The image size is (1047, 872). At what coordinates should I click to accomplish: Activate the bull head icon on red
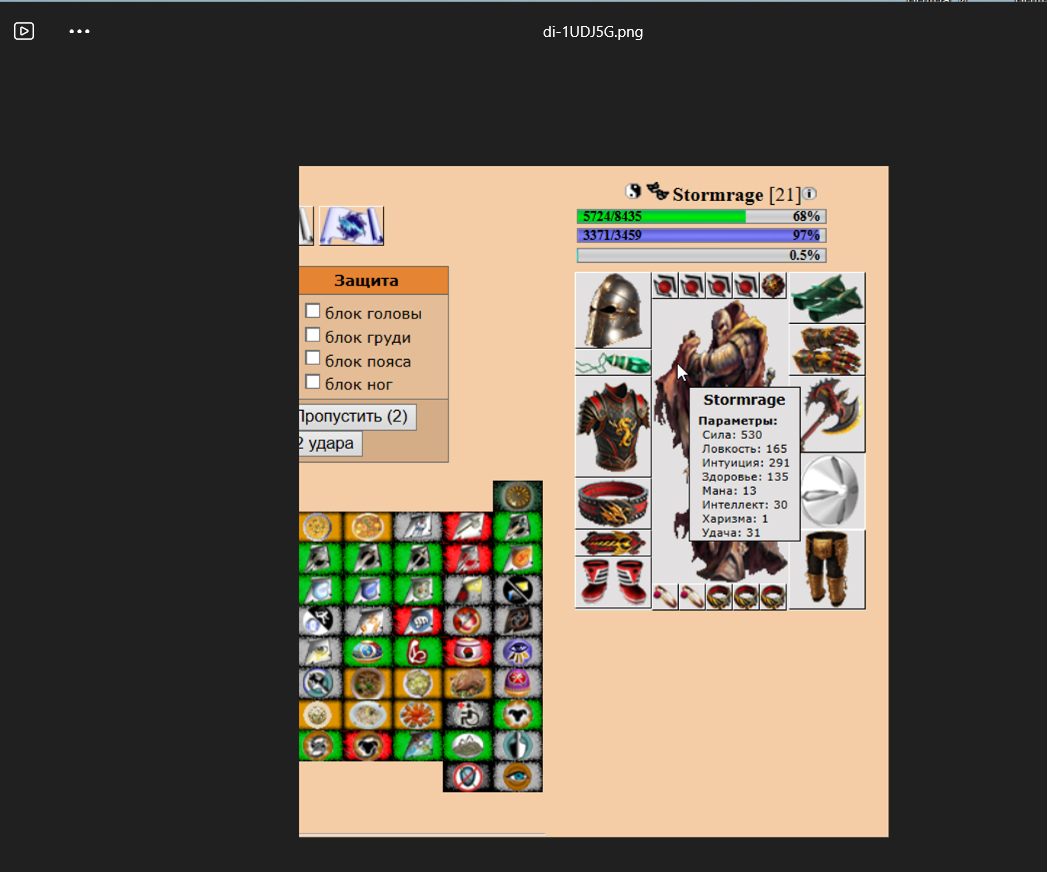368,745
